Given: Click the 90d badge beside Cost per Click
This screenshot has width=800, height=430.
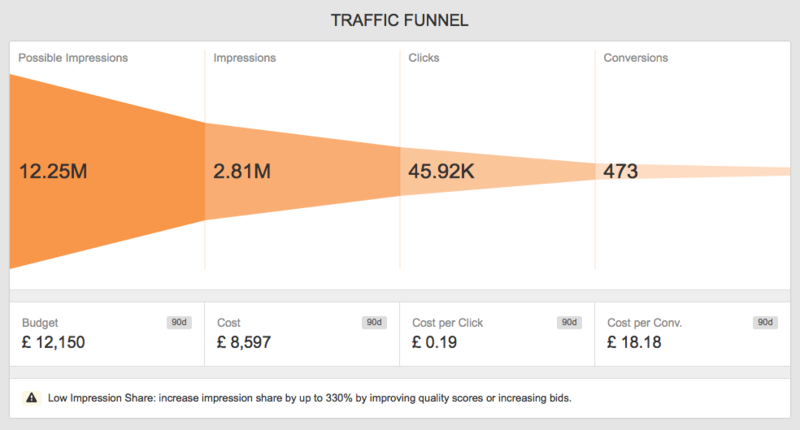Looking at the screenshot, I should pos(569,322).
